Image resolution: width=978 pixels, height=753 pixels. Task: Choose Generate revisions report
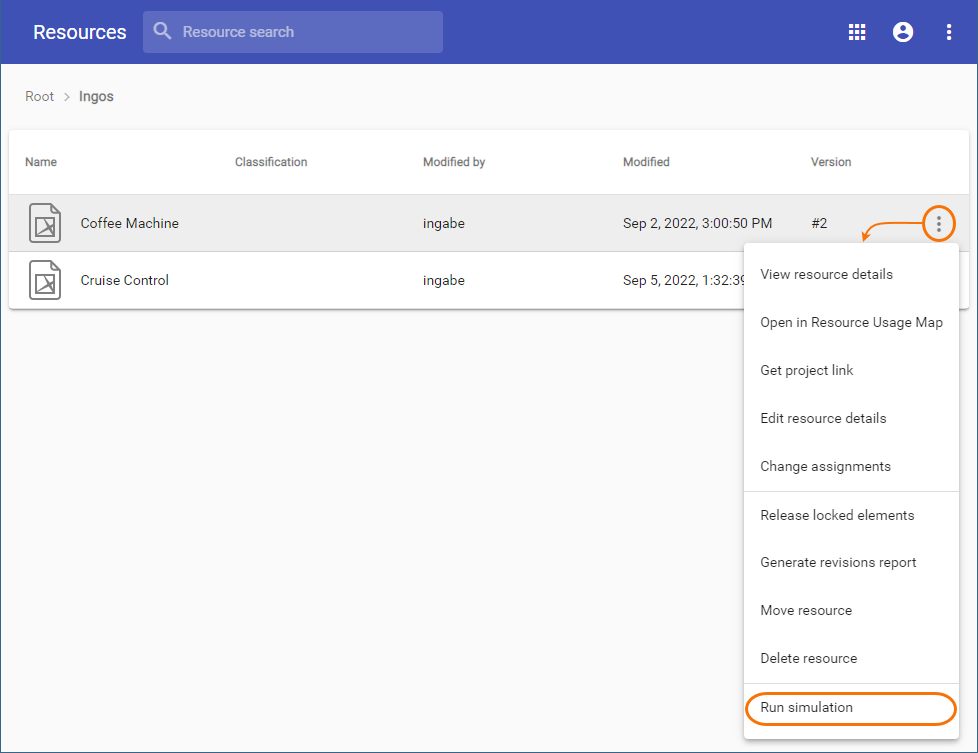[x=838, y=562]
